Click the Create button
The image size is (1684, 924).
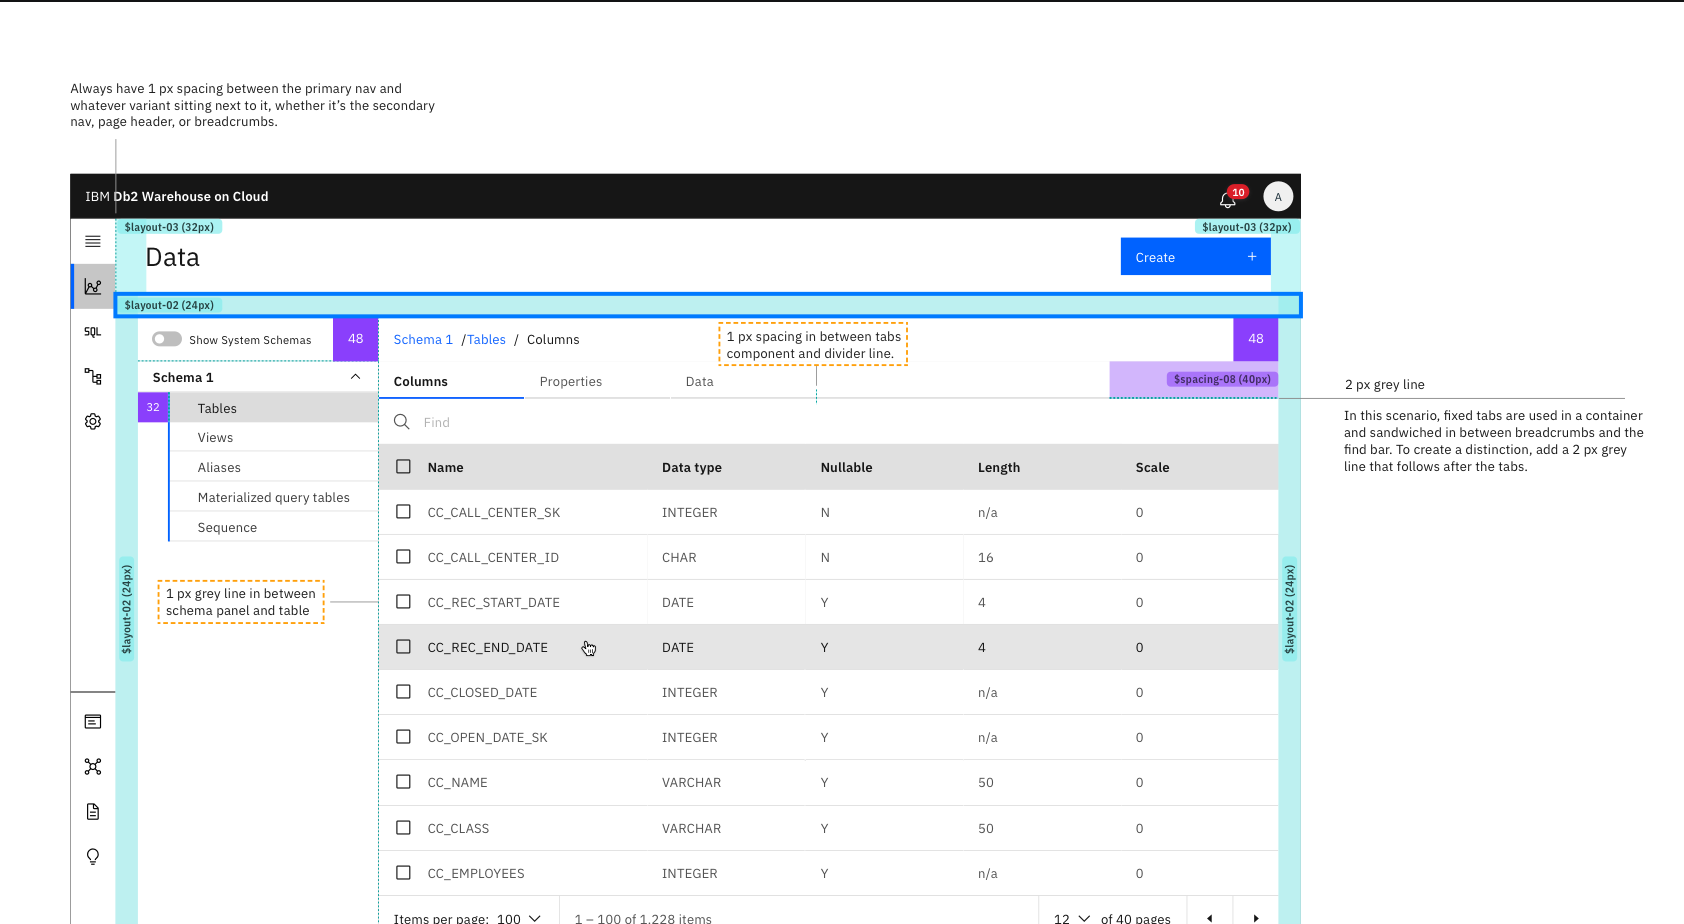(x=1196, y=257)
